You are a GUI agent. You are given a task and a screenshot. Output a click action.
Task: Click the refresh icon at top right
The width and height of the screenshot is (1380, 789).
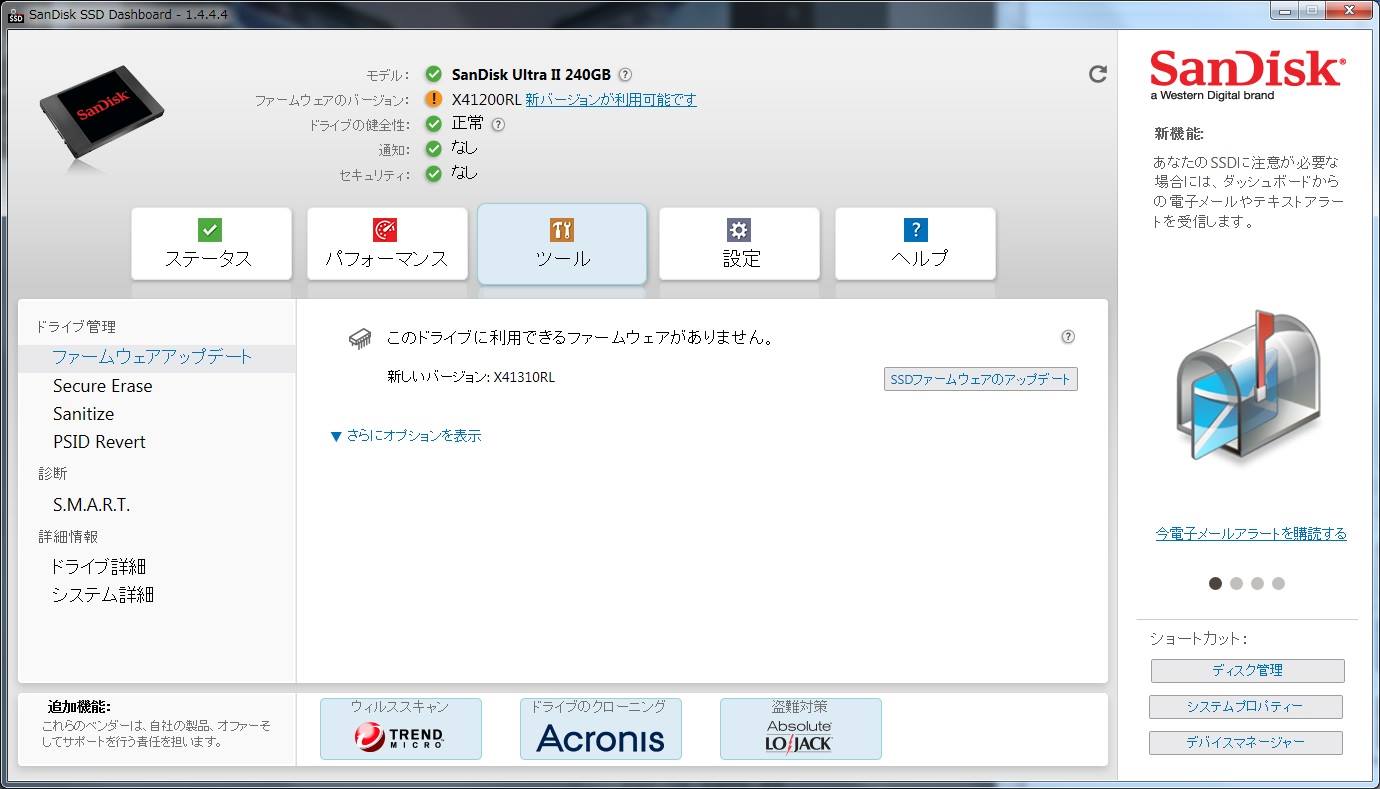(x=1098, y=74)
